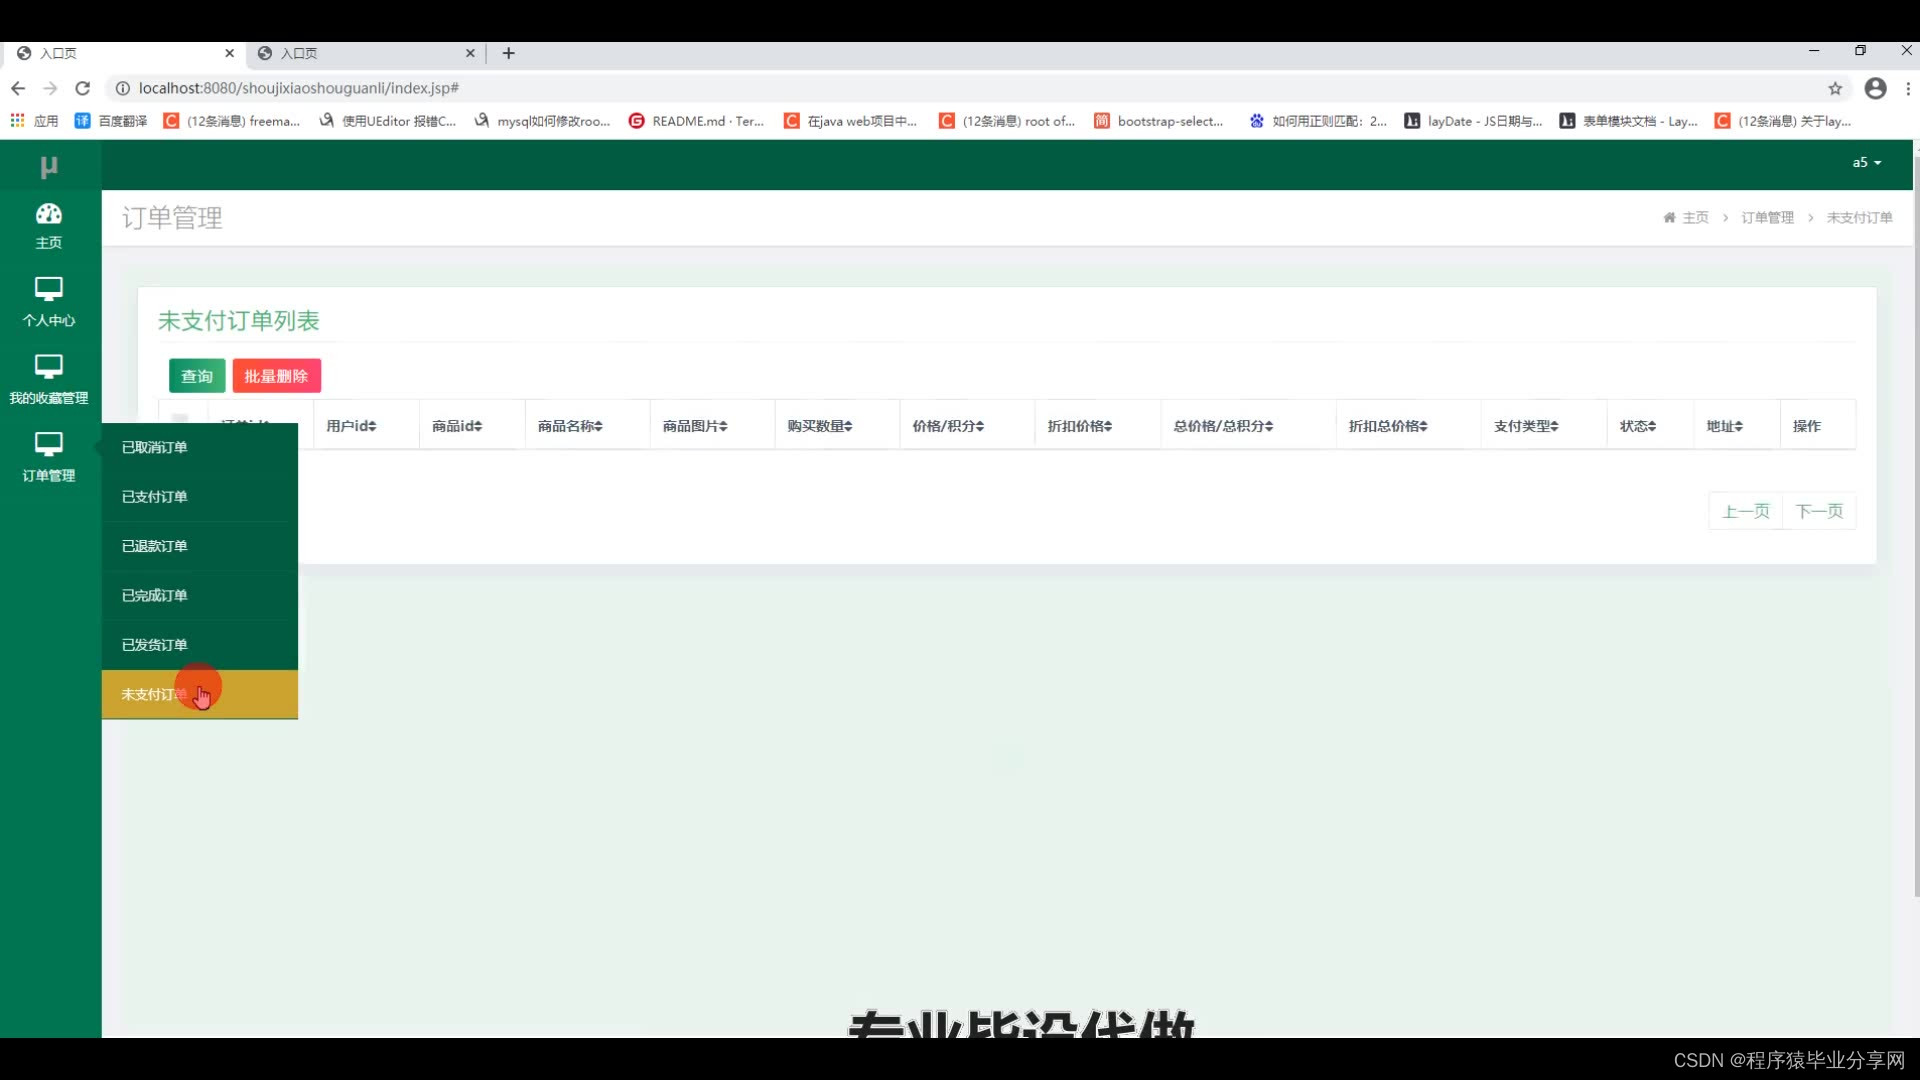Sort table by 支付类型 column arrows
This screenshot has height=1080, width=1920.
coord(1554,426)
